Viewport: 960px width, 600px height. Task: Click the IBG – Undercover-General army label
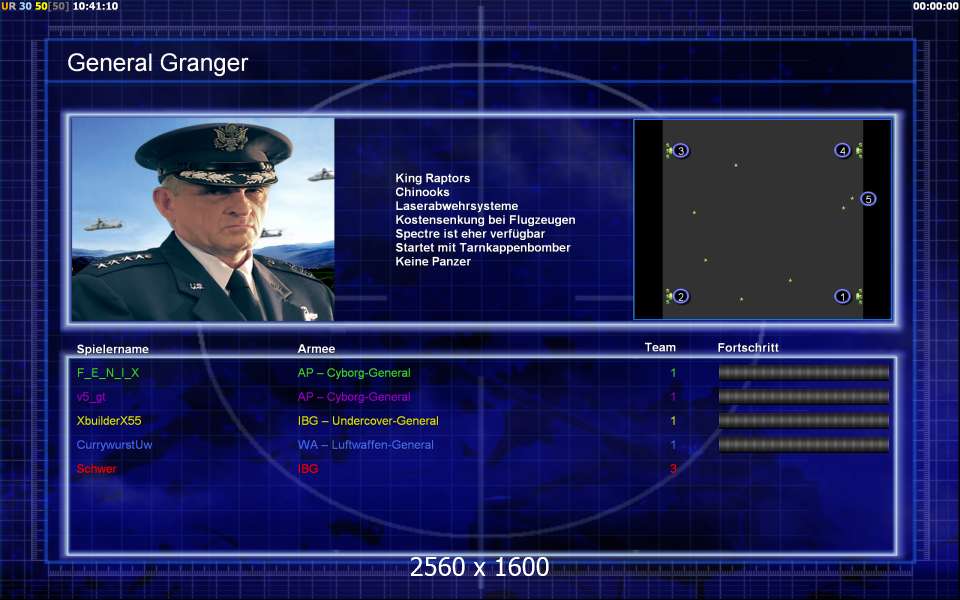pos(368,421)
